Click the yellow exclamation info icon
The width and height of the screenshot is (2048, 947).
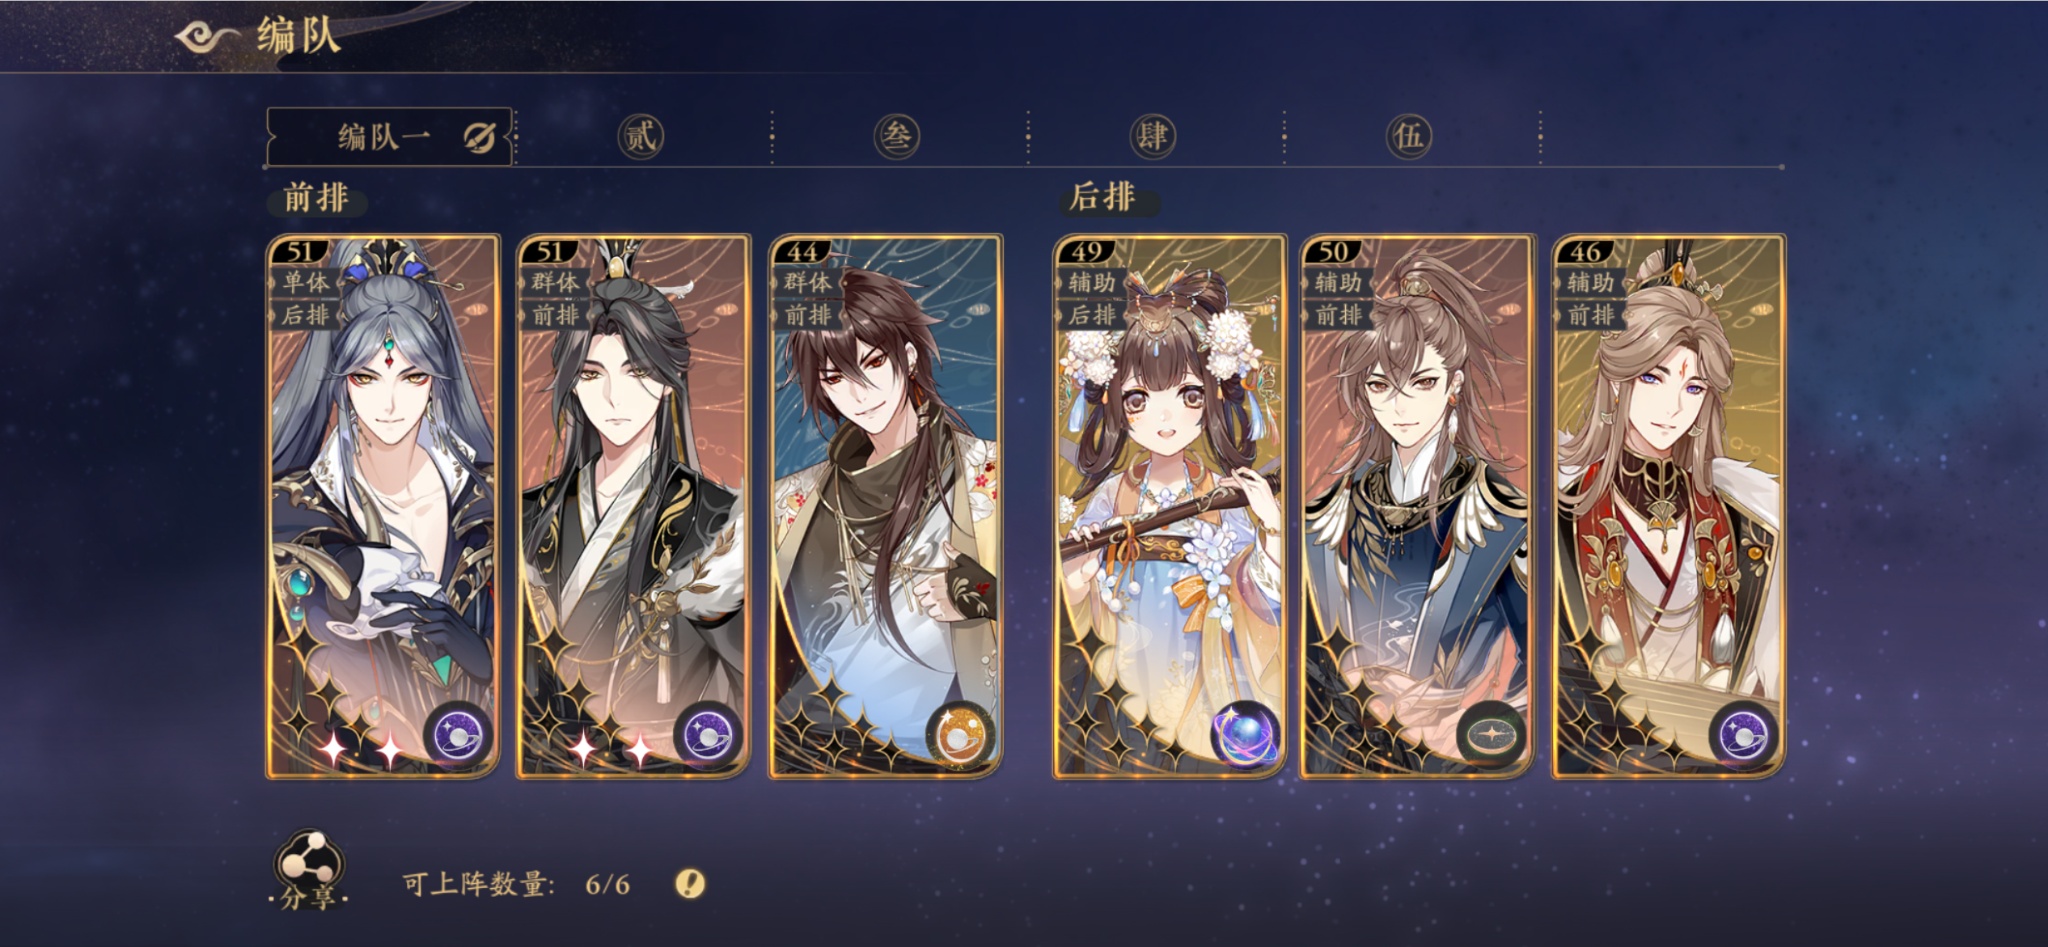(690, 884)
